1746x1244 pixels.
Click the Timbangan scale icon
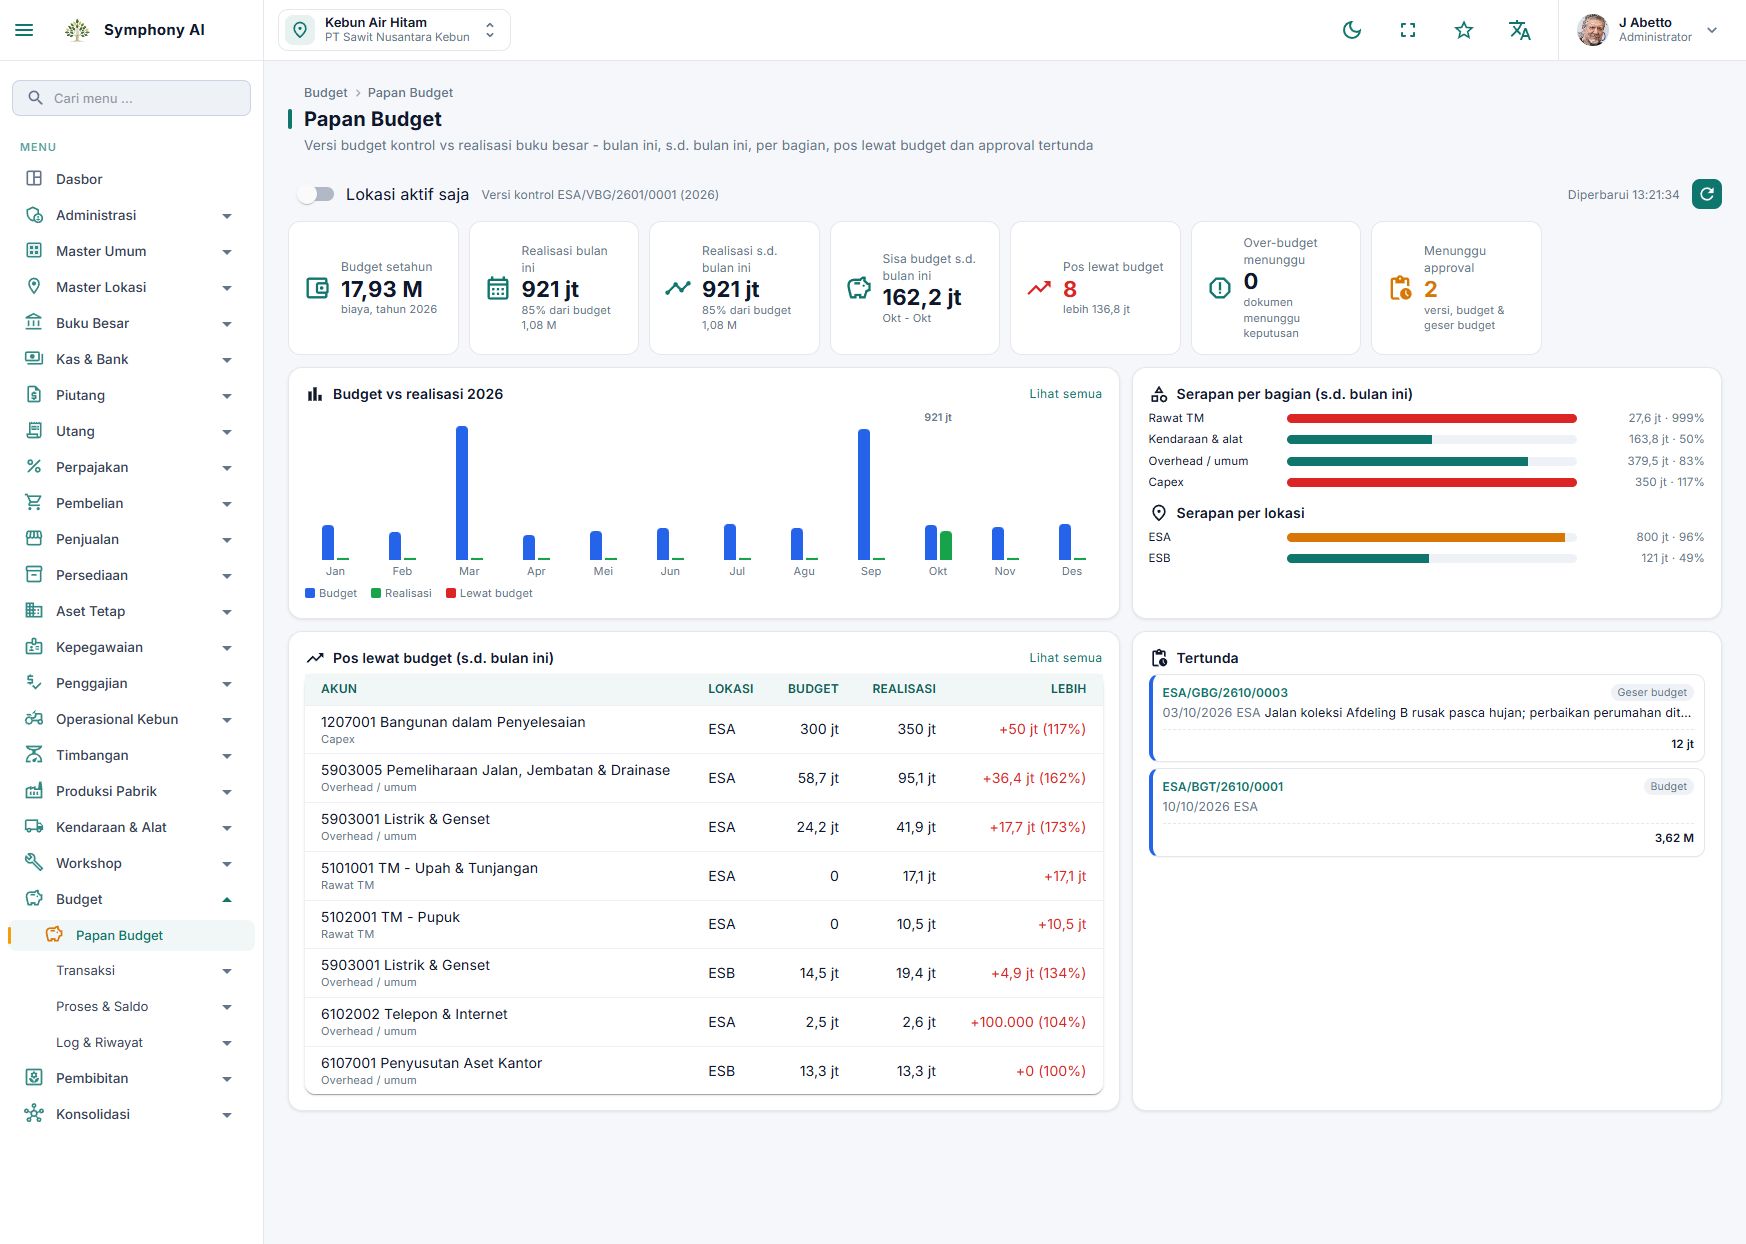tap(34, 755)
